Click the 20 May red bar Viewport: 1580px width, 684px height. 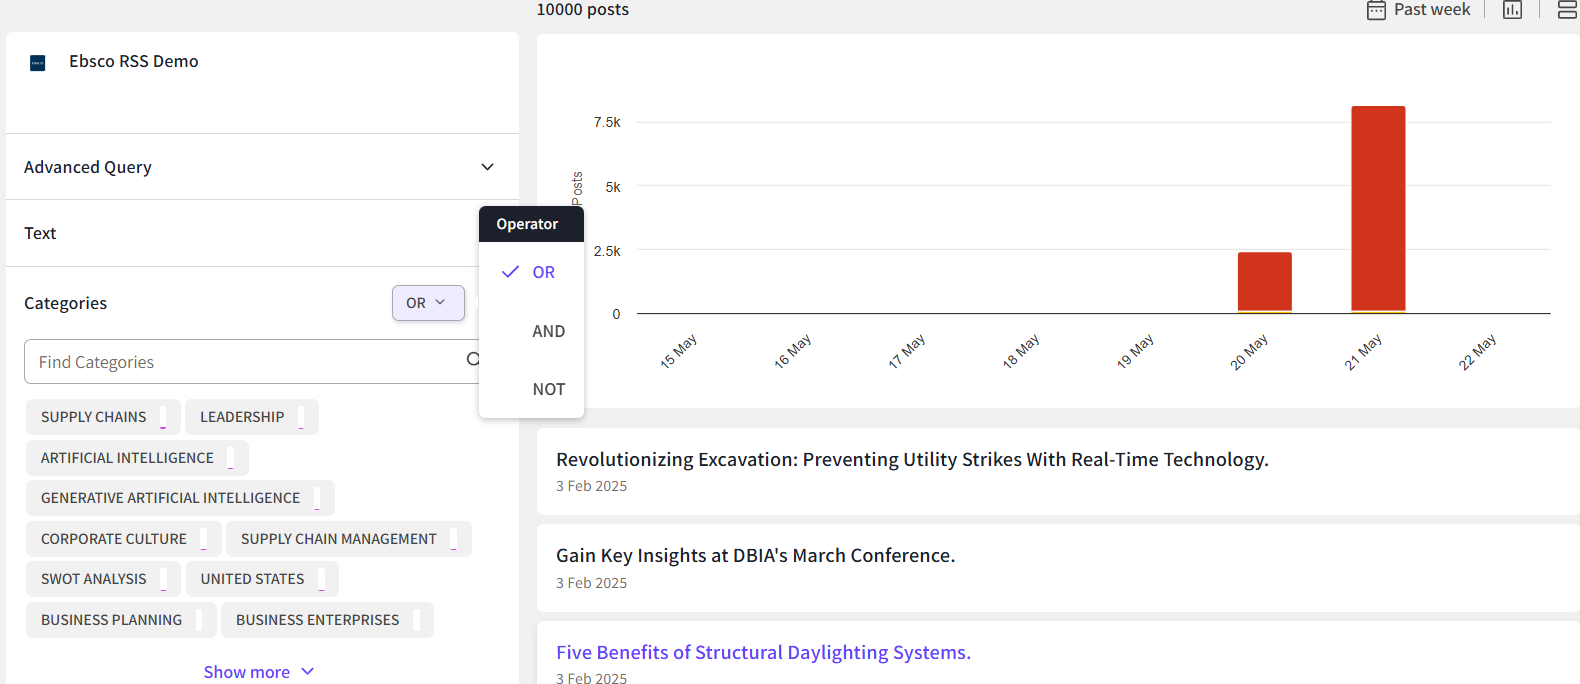pos(1264,281)
